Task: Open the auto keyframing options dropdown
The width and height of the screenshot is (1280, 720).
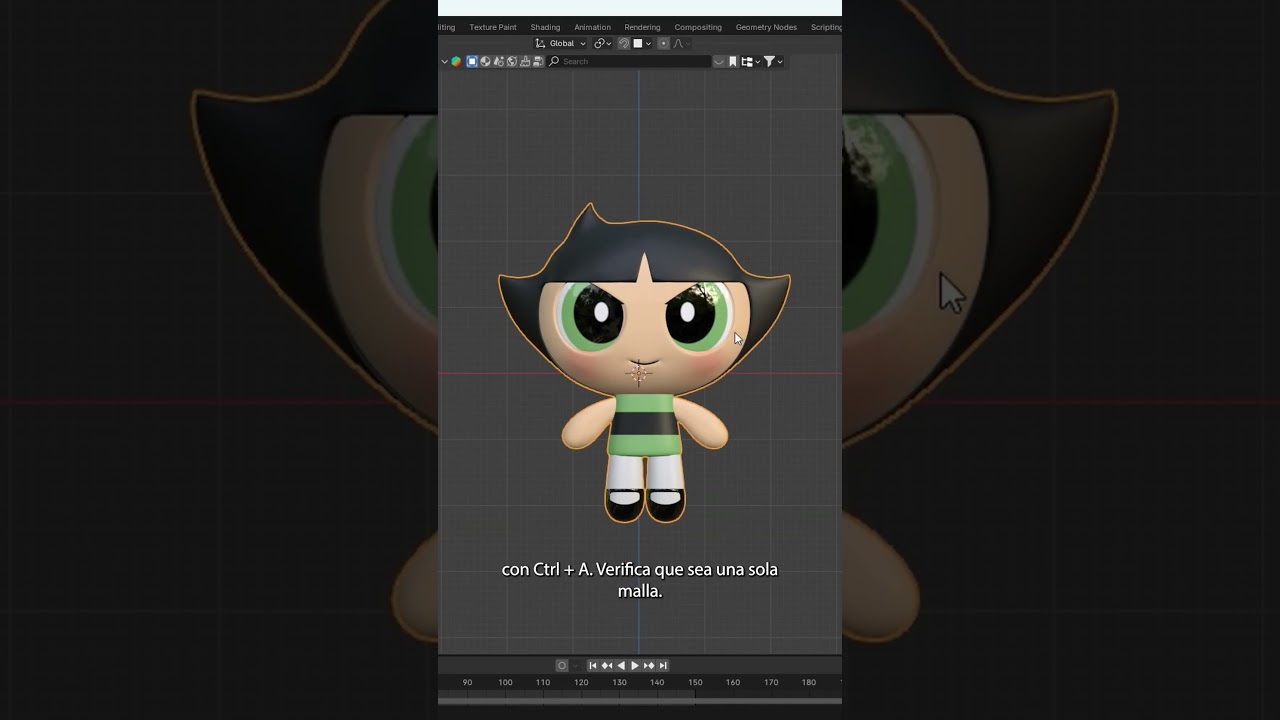Action: [x=575, y=665]
